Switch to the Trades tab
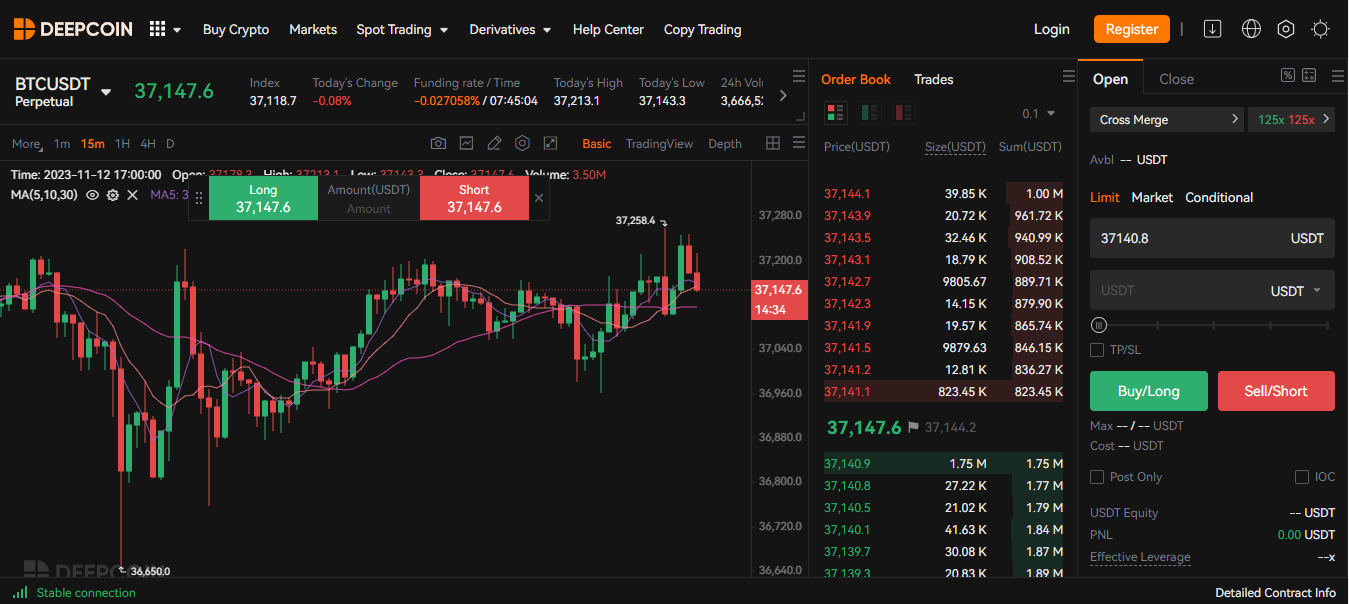Viewport: 1349px width, 604px height. click(934, 79)
